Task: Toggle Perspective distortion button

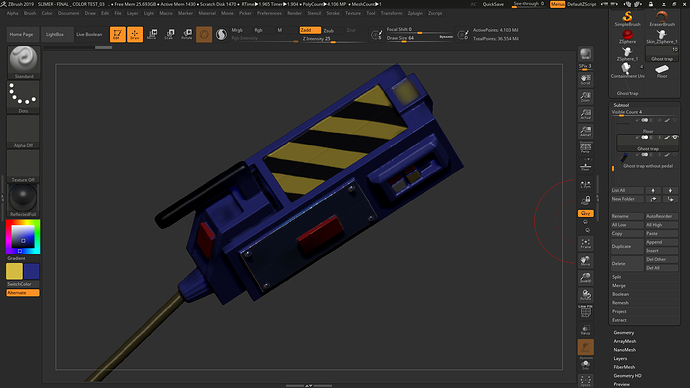Action: coord(585,148)
